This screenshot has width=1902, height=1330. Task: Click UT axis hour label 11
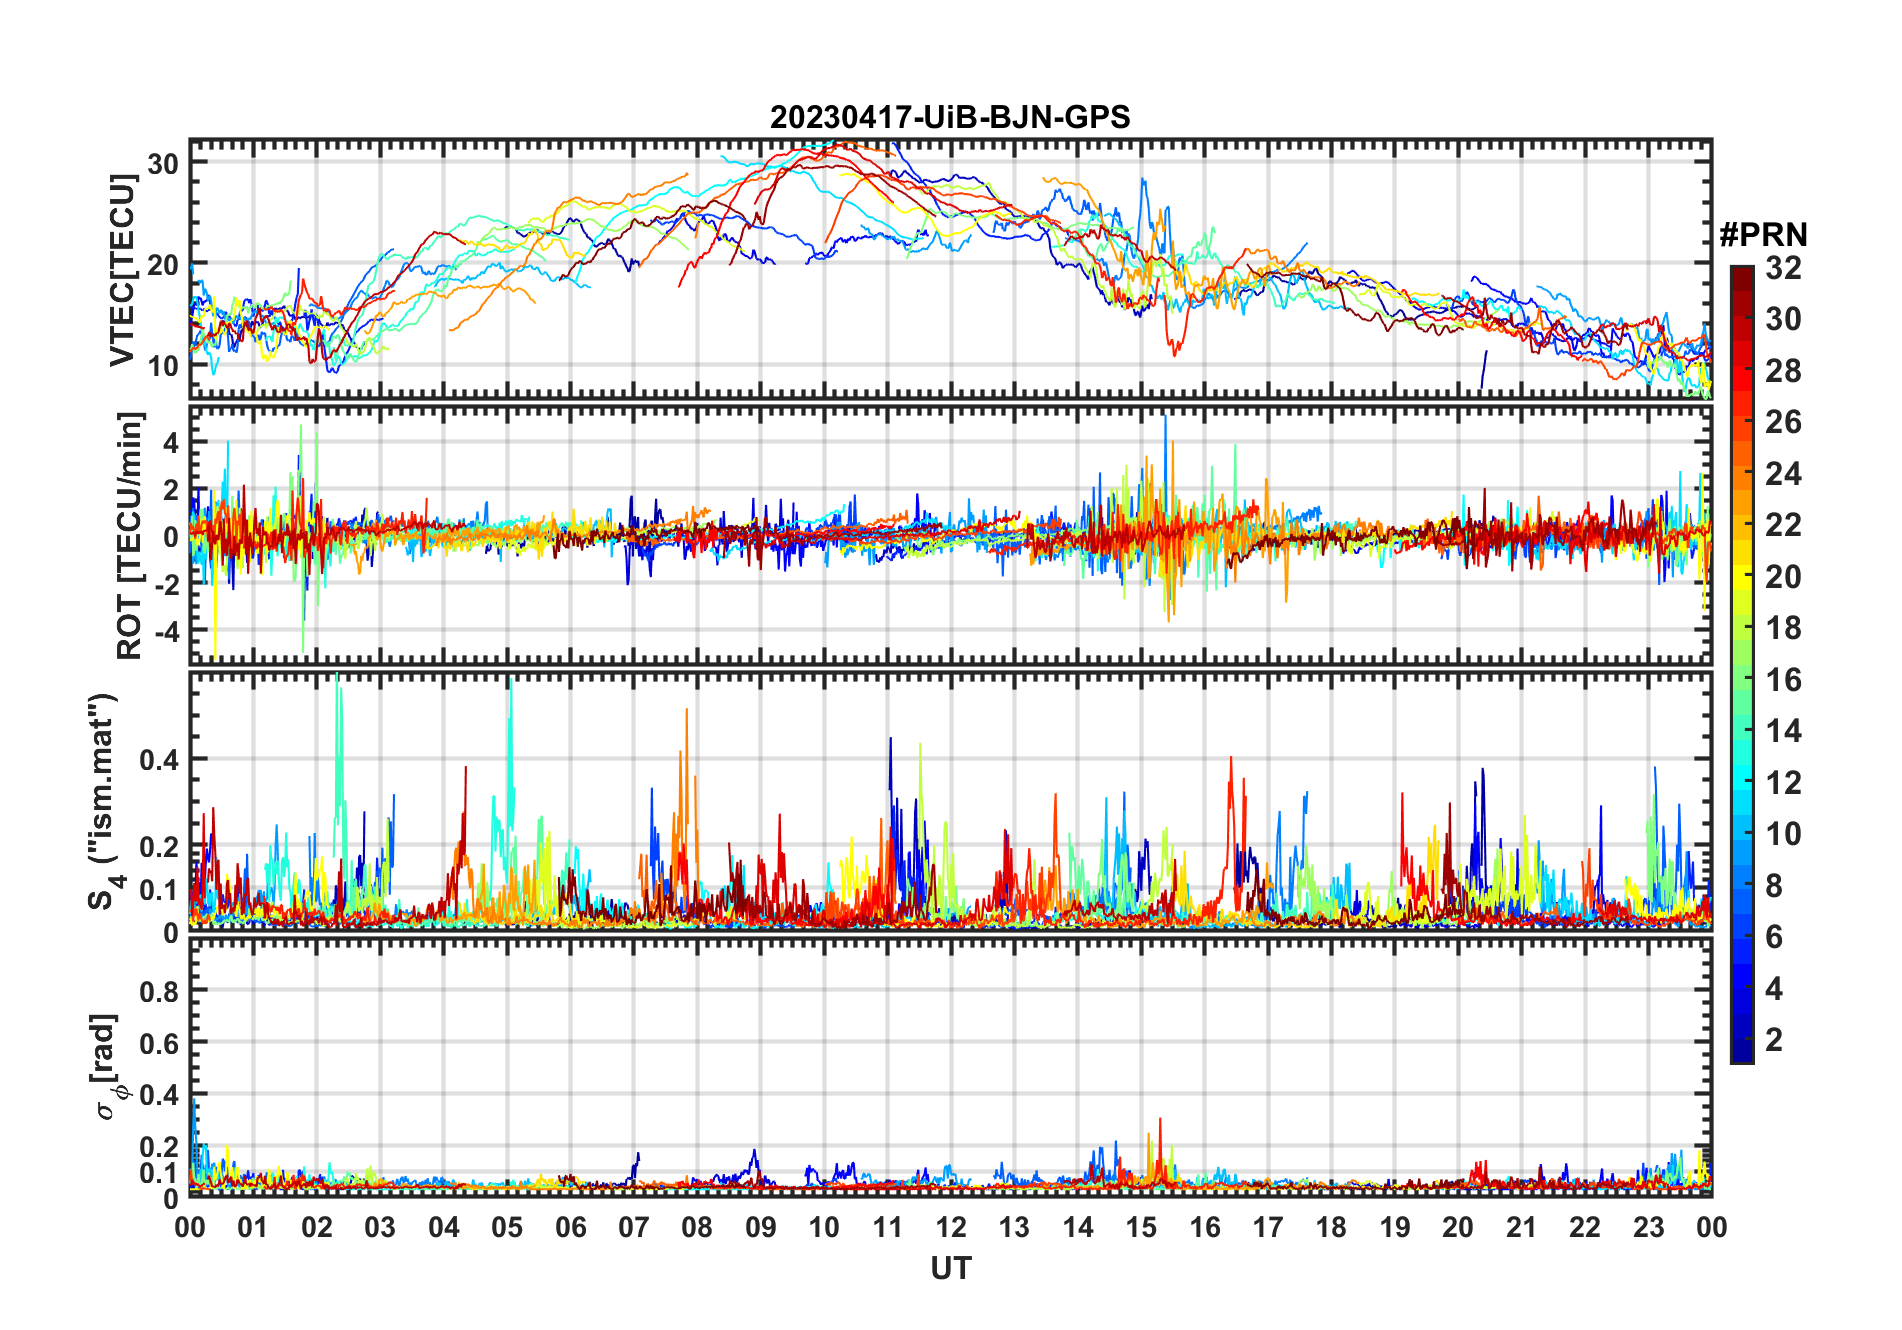pos(888,1227)
